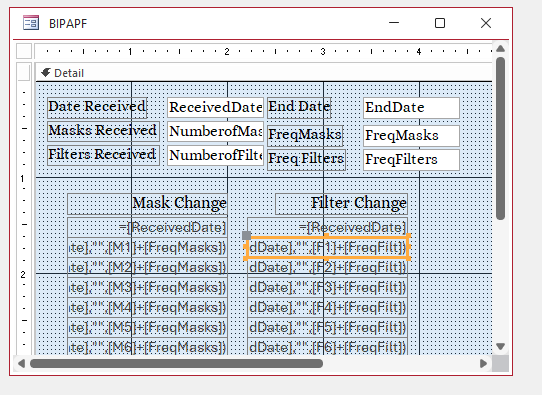Click the selected [F1]+[FreqFilt] expression box

click(x=328, y=247)
